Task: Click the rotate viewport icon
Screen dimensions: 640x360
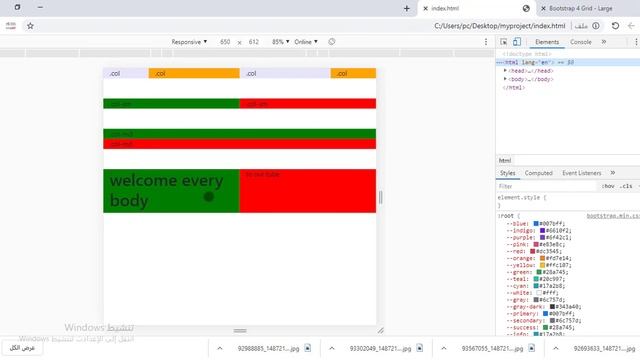Action: [x=332, y=42]
